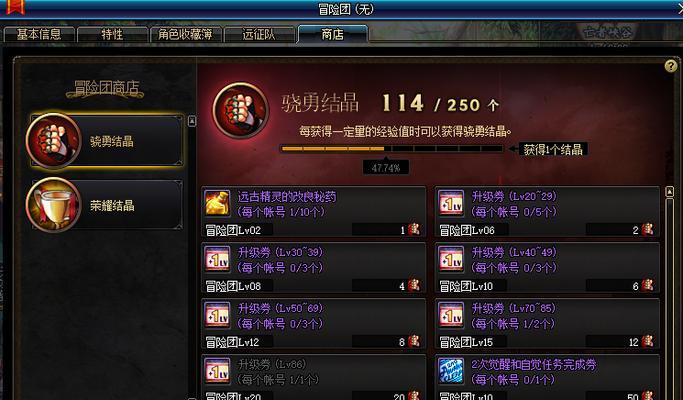This screenshot has width=683, height=400.
Task: Click the yellow help question mark icon
Action: pyautogui.click(x=671, y=66)
